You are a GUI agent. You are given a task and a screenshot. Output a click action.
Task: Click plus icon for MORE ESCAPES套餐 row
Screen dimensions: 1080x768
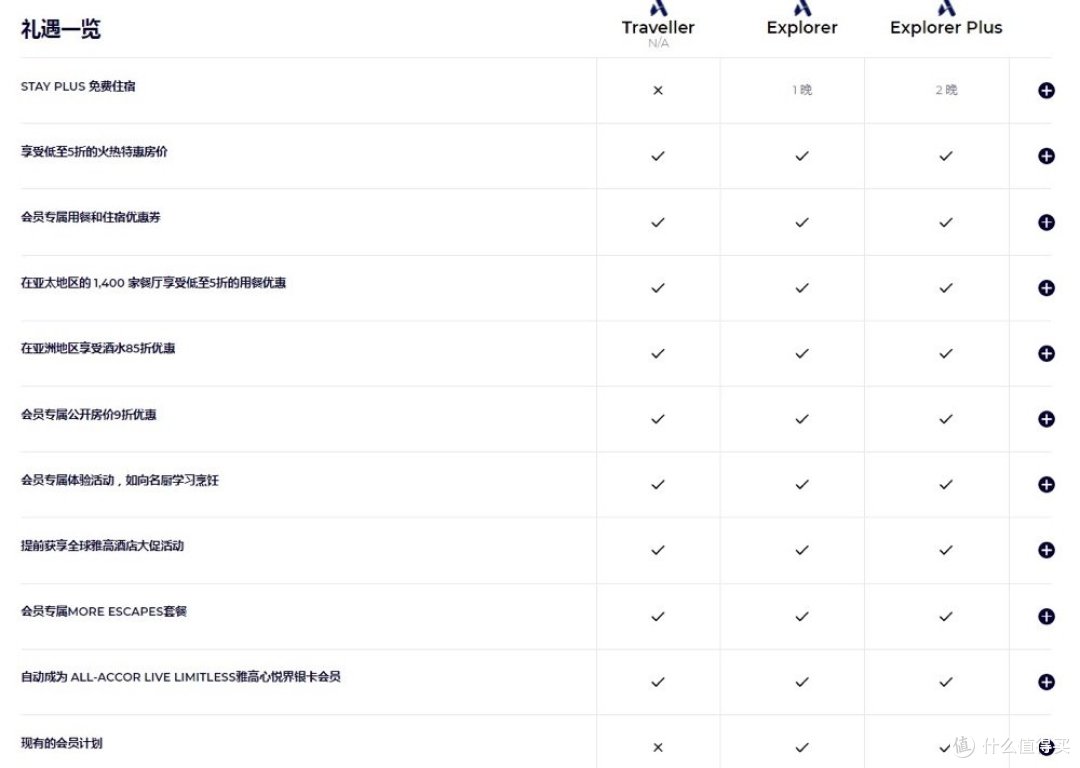pyautogui.click(x=1046, y=616)
